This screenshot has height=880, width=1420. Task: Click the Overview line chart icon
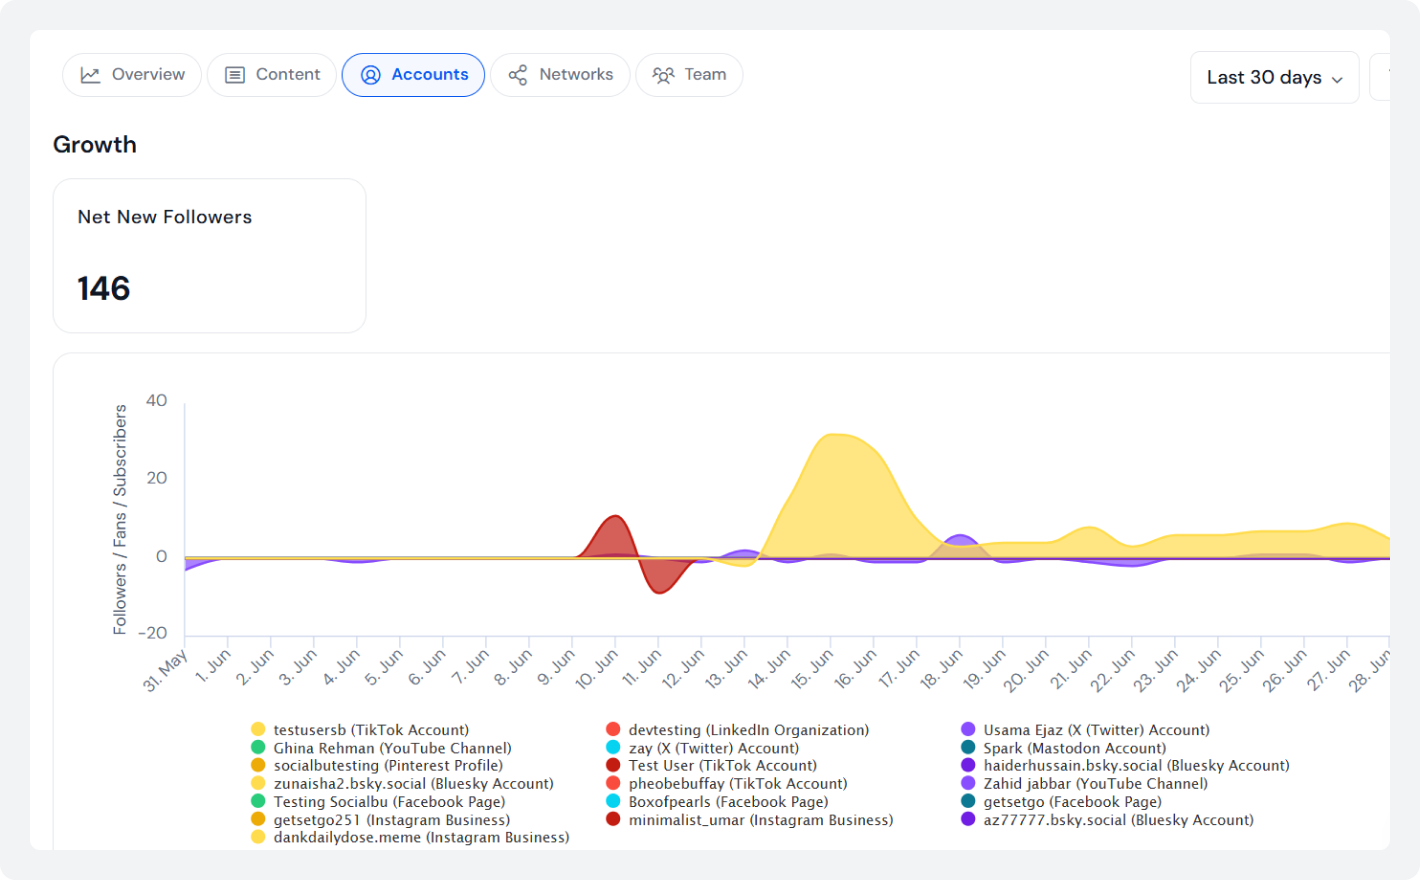point(90,75)
